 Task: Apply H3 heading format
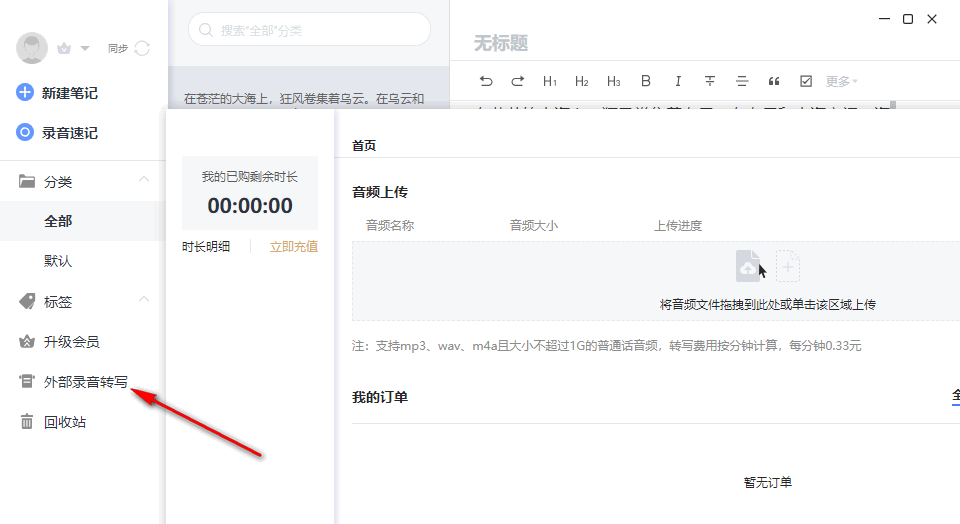(x=614, y=81)
